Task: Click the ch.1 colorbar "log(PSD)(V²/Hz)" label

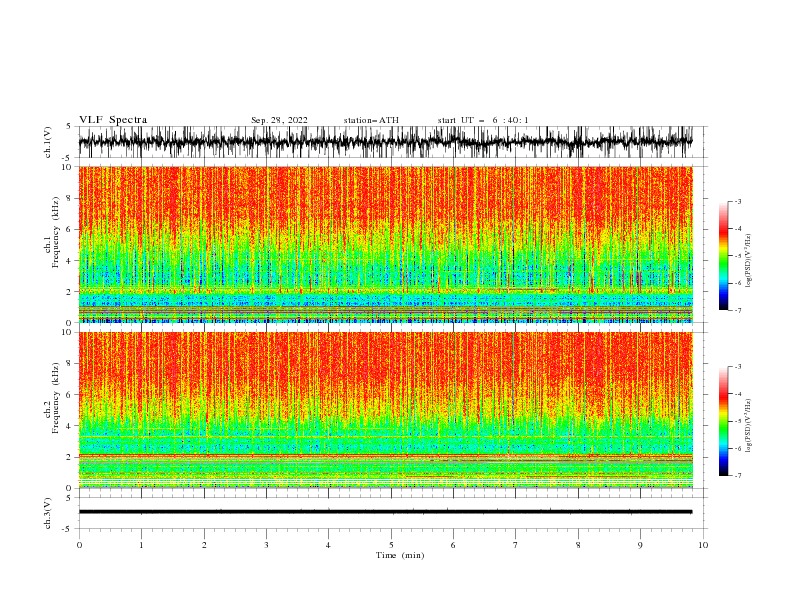Action: tap(749, 261)
